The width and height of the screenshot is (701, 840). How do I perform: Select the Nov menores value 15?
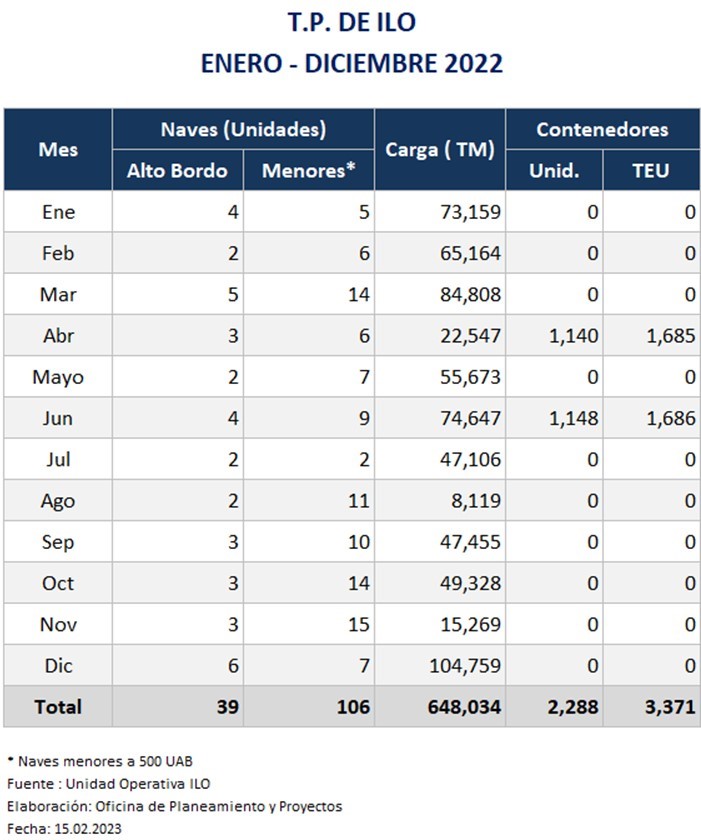click(359, 625)
